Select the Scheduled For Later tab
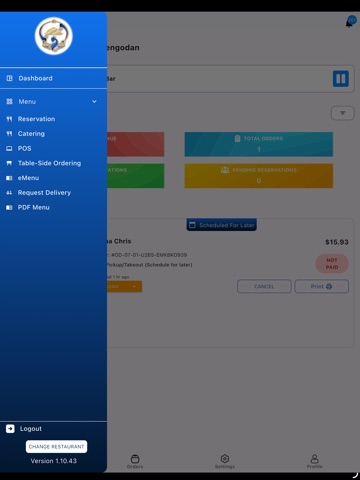The image size is (360, 480). tap(221, 225)
